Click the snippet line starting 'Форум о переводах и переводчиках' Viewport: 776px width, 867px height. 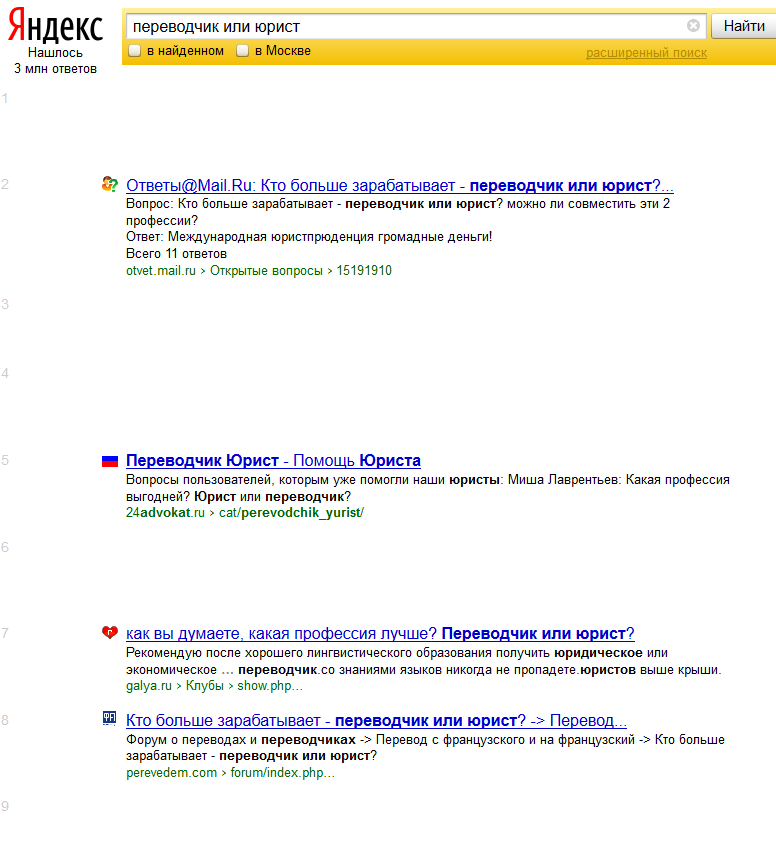click(x=425, y=740)
